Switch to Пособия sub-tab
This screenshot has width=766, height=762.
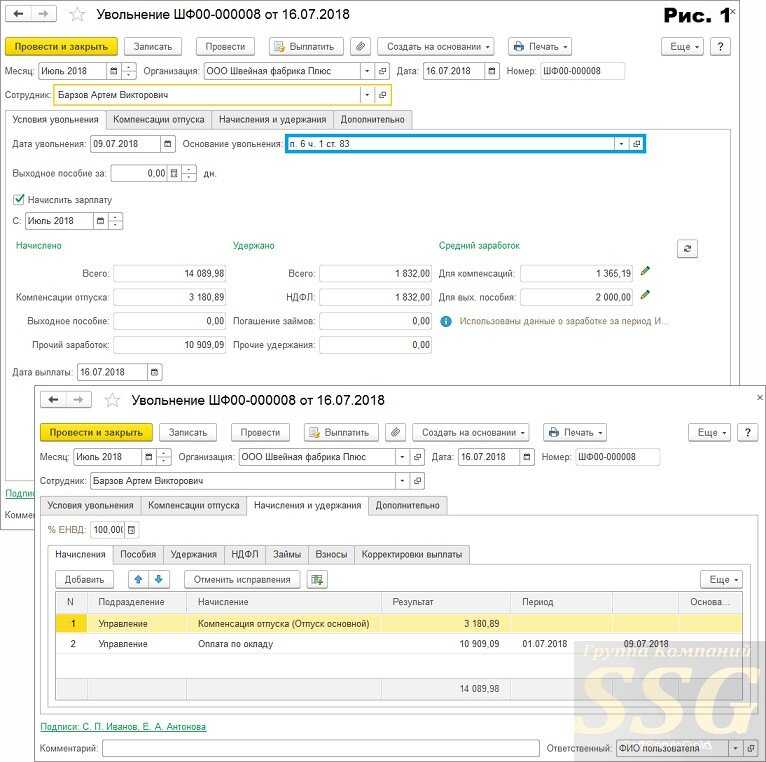click(x=138, y=554)
